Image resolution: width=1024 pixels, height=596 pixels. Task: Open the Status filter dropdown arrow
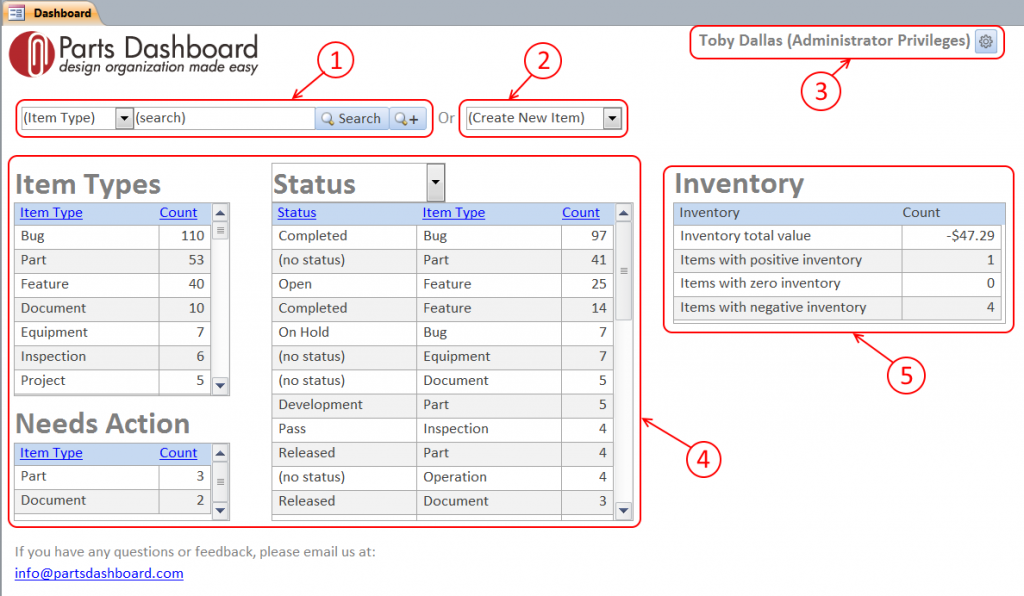point(435,184)
